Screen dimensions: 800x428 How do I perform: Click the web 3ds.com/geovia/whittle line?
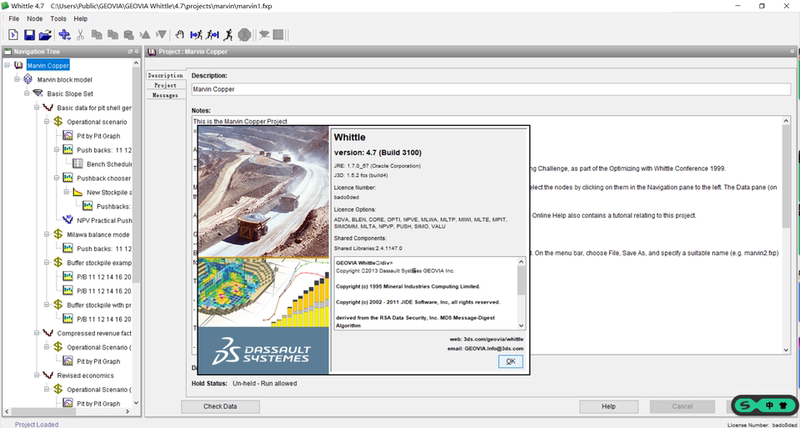coord(486,339)
